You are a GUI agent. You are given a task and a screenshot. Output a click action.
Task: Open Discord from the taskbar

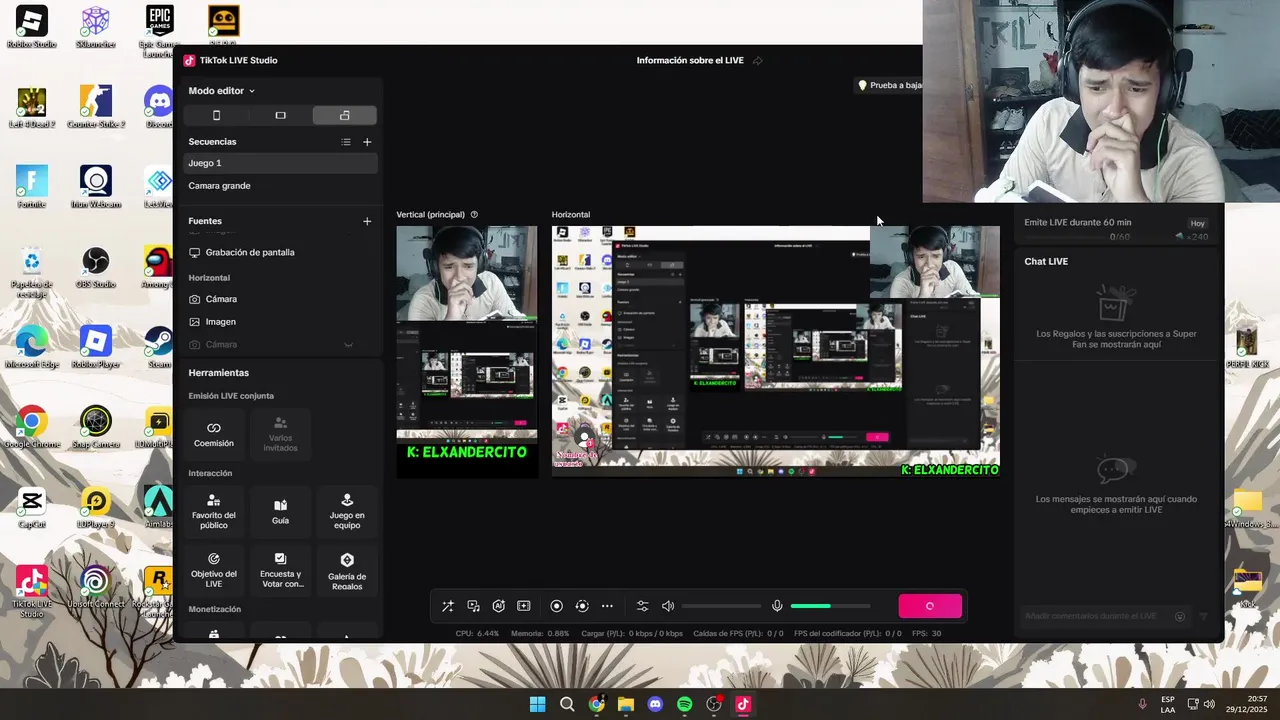coord(655,704)
